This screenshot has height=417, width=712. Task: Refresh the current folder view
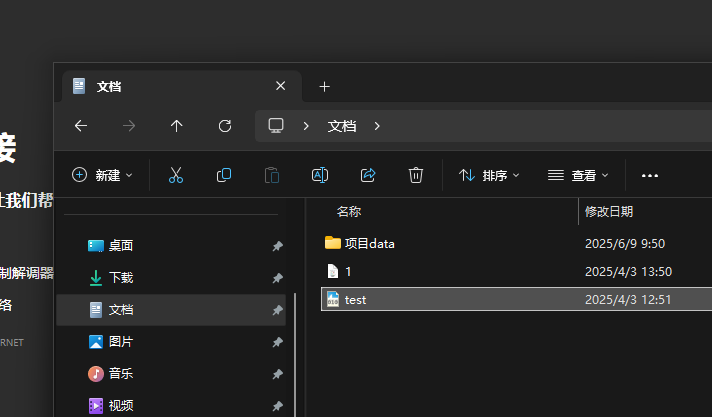coord(225,126)
